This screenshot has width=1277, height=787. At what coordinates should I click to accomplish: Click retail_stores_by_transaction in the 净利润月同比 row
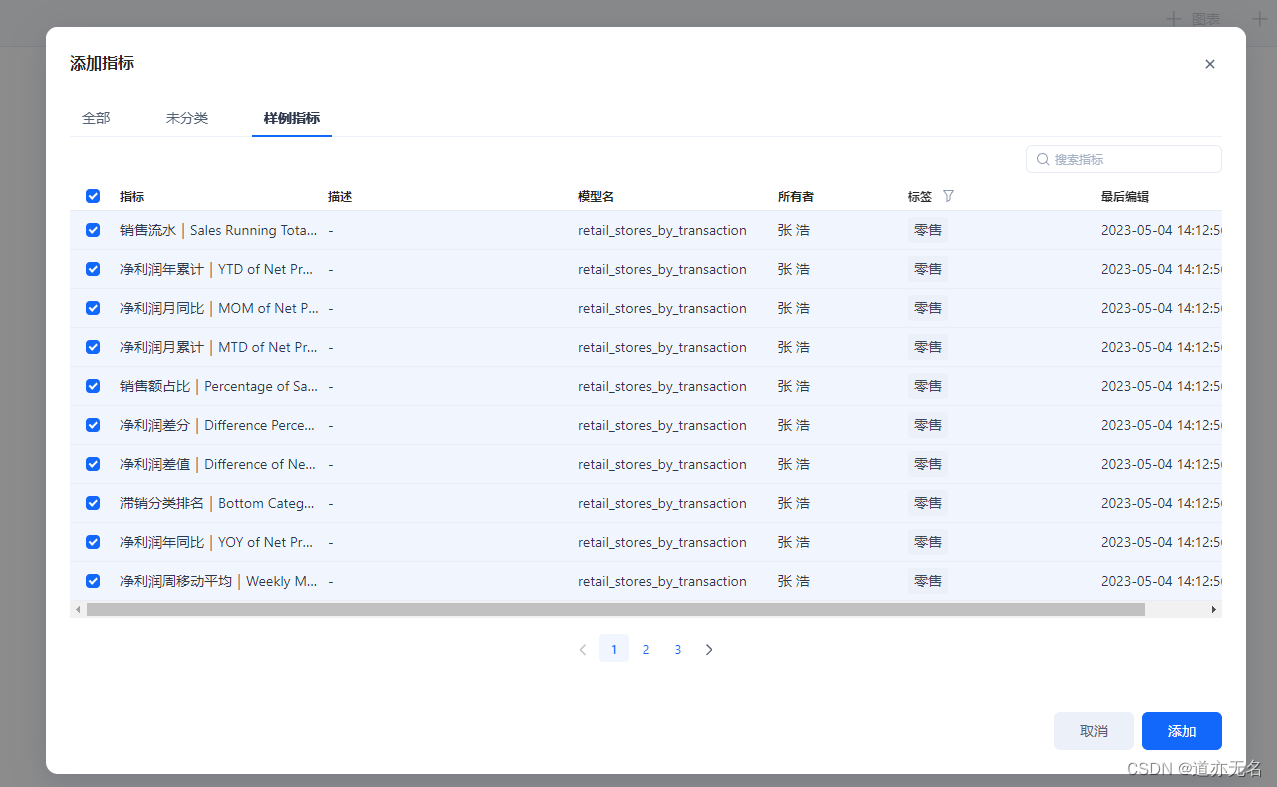click(662, 308)
